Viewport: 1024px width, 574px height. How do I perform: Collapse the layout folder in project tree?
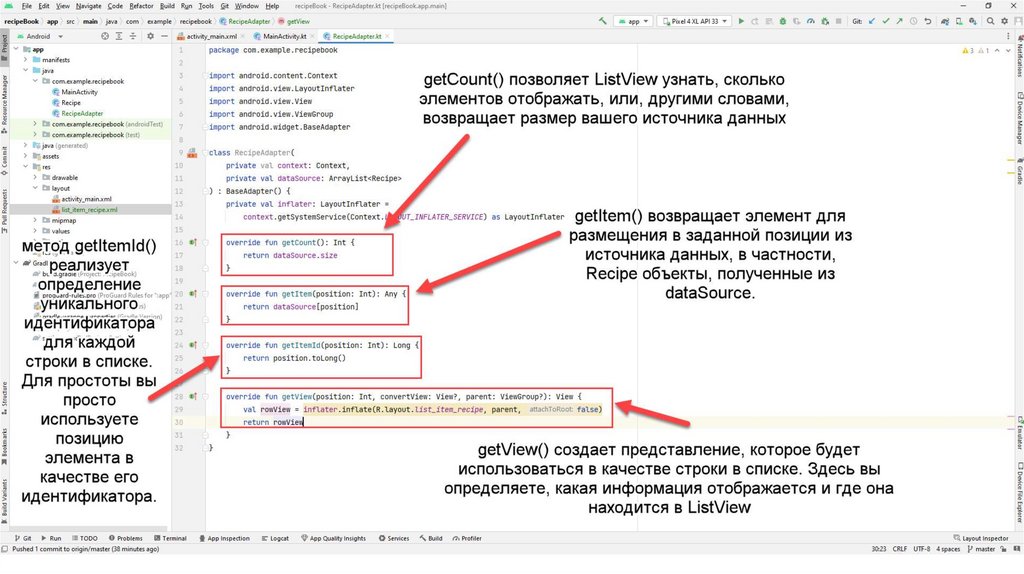pyautogui.click(x=36, y=187)
